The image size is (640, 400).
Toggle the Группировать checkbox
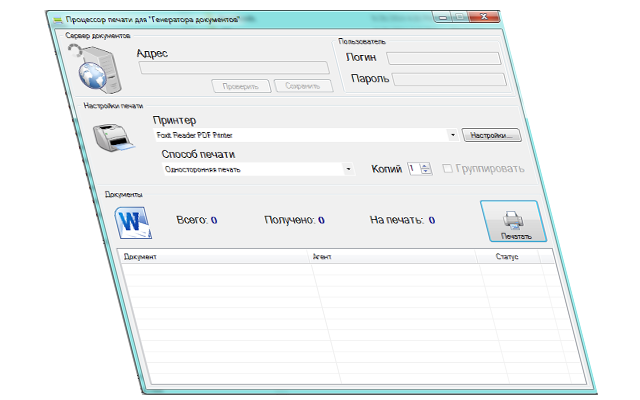448,168
